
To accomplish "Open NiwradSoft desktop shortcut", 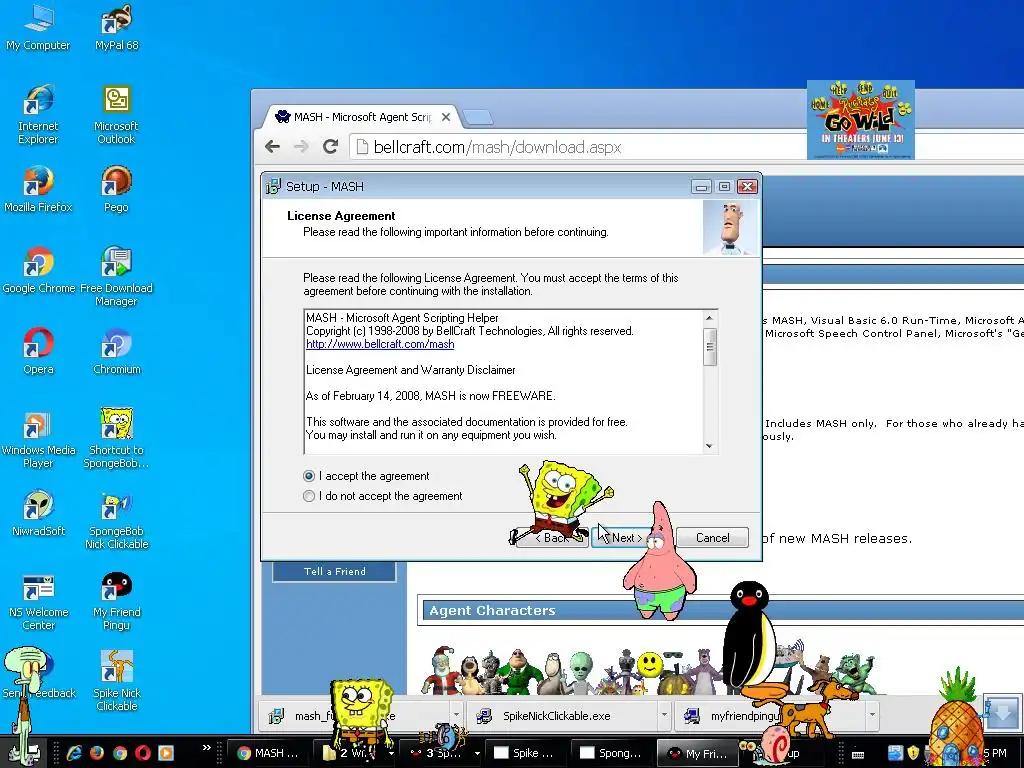I will coord(38,513).
